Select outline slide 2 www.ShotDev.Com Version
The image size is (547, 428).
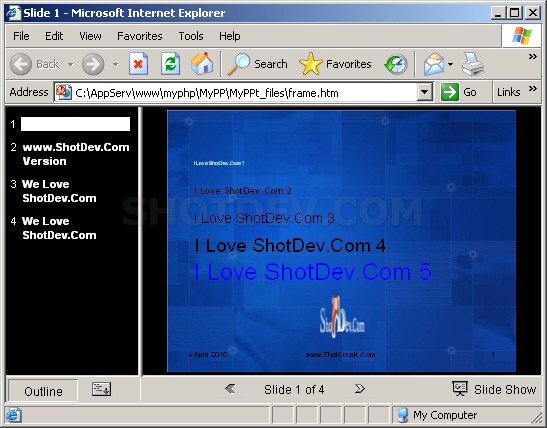click(76, 154)
